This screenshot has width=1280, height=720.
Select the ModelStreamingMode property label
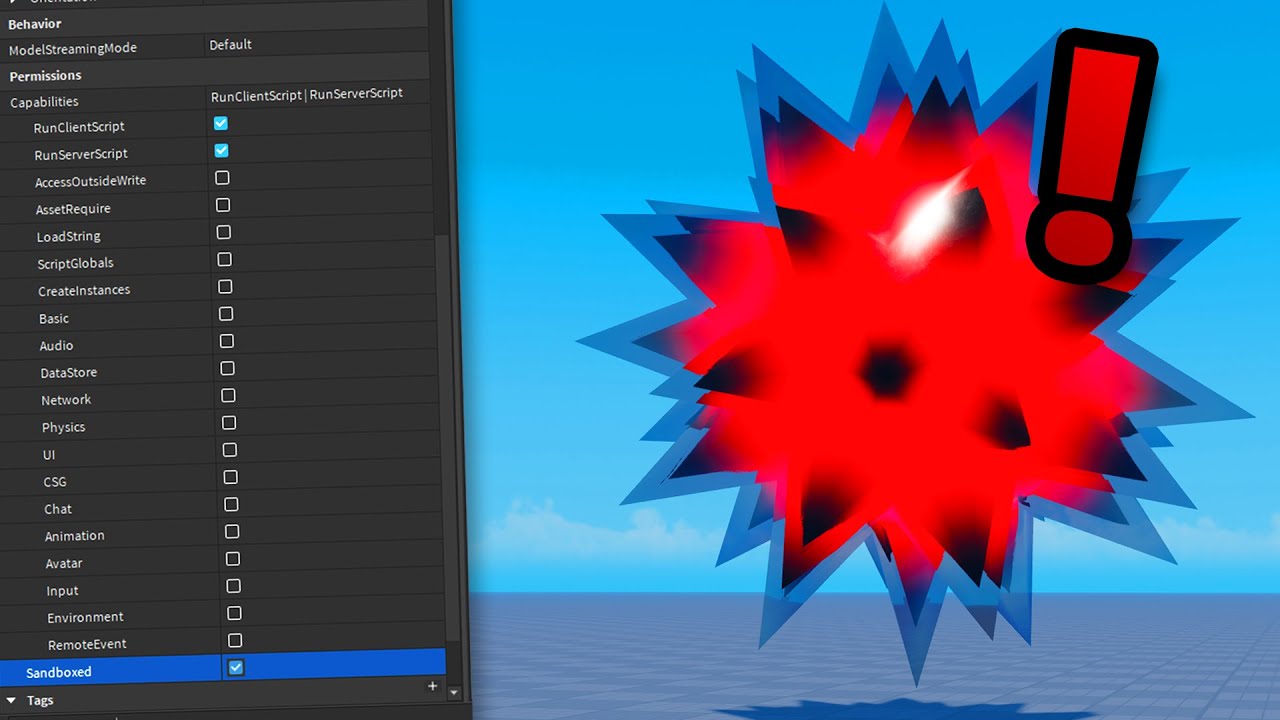click(x=73, y=49)
